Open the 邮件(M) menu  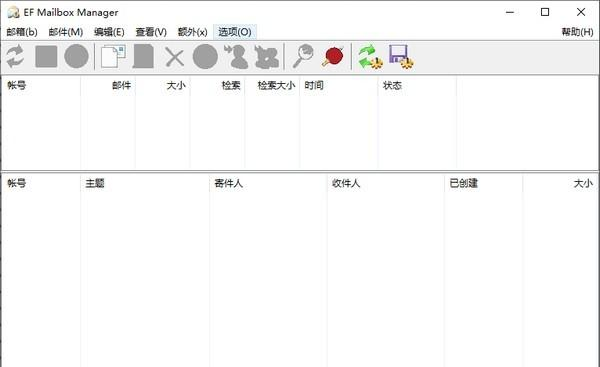point(65,32)
